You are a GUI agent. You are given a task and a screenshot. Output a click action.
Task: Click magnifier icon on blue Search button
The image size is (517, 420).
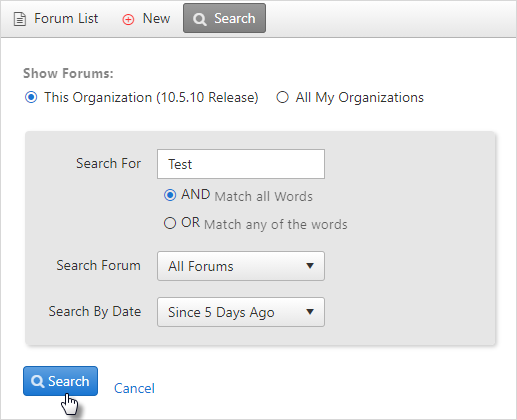tap(37, 381)
